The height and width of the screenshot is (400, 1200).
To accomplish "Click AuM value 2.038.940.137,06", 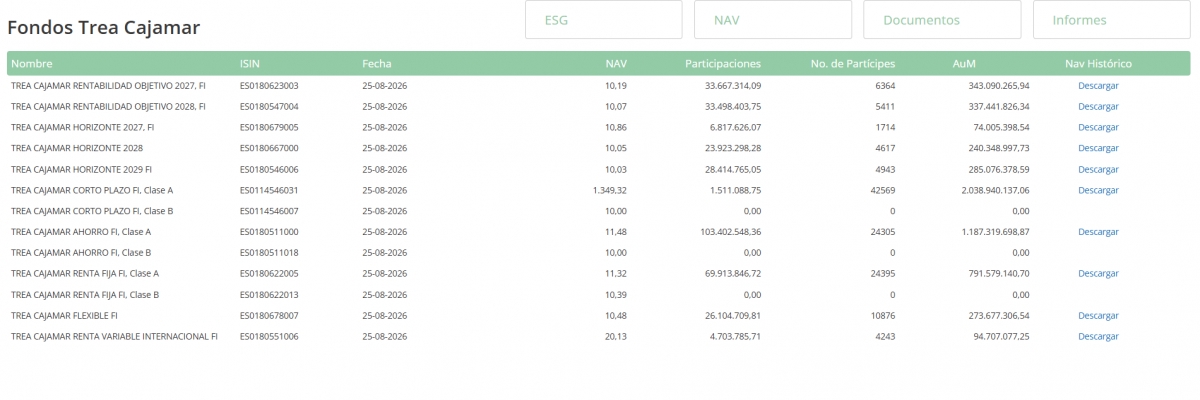I will [x=995, y=190].
